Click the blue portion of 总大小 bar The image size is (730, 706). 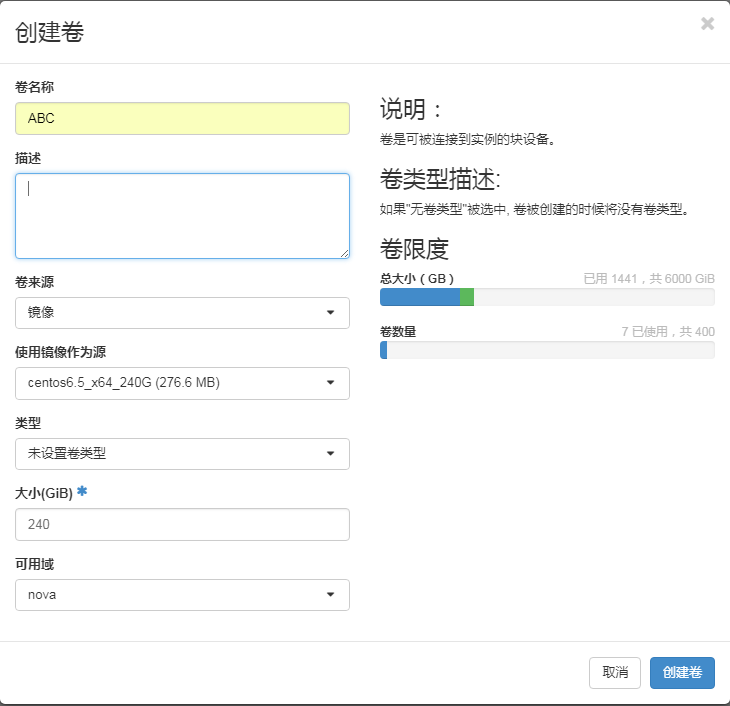coord(420,297)
